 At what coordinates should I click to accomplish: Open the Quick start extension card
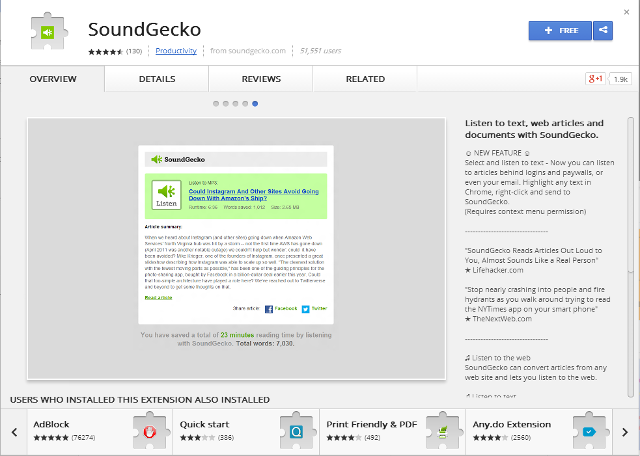(246, 432)
